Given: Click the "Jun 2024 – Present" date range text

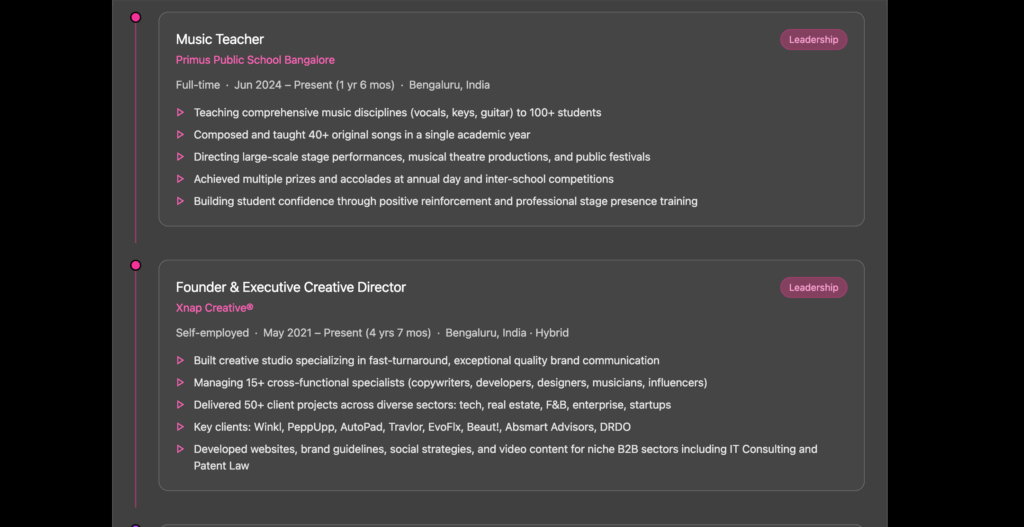Looking at the screenshot, I should click(x=314, y=85).
